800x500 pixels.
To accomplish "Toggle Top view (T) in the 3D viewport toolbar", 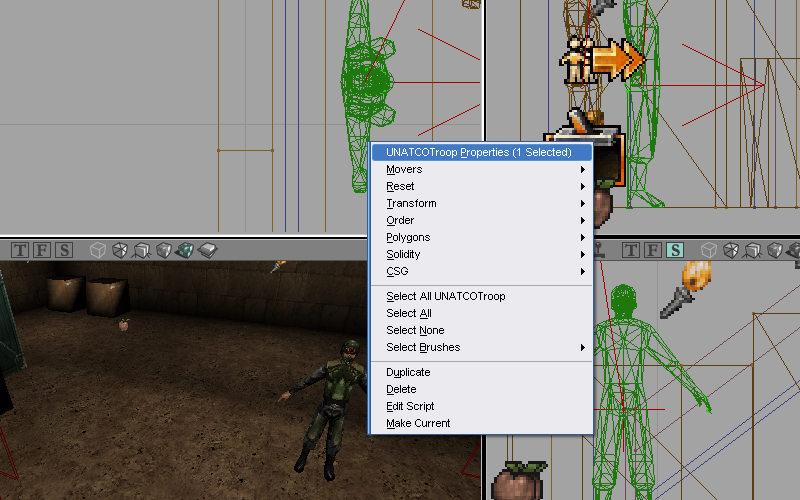I will click(20, 250).
